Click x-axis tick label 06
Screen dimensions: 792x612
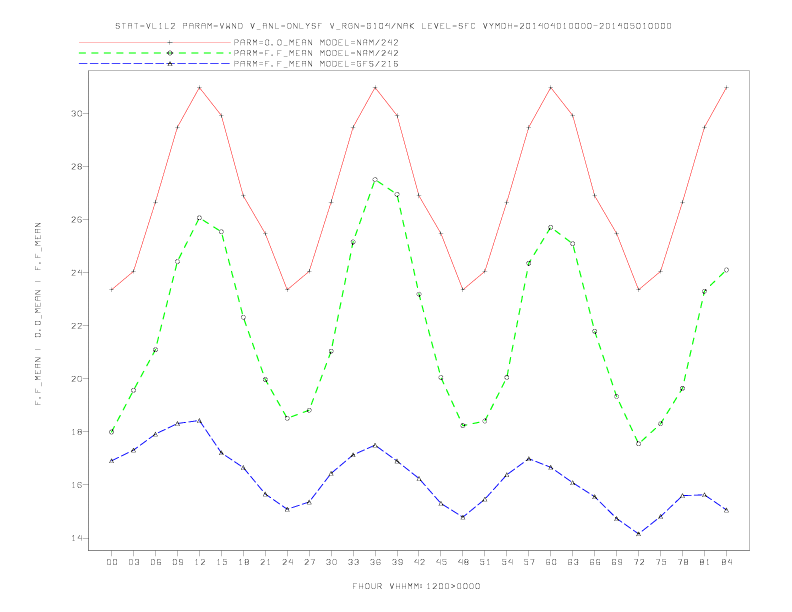click(156, 562)
